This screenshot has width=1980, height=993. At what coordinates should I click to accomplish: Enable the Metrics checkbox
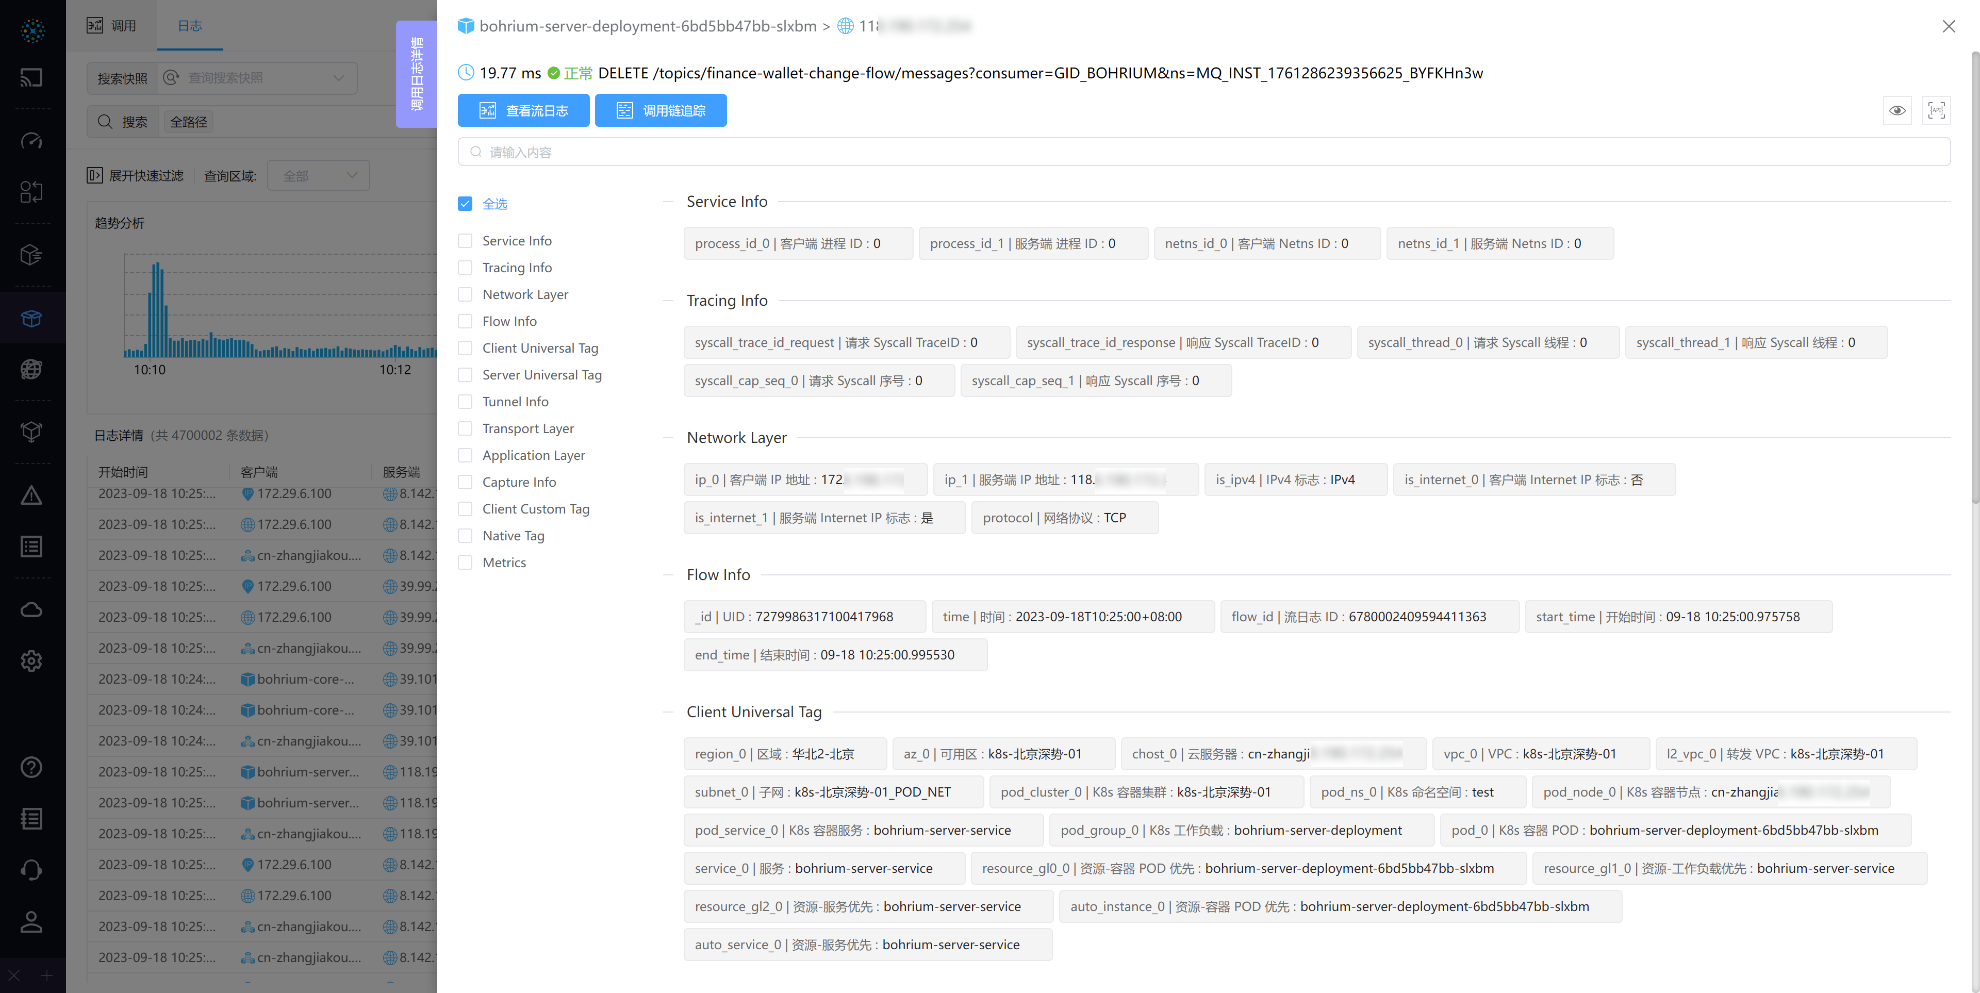point(465,563)
